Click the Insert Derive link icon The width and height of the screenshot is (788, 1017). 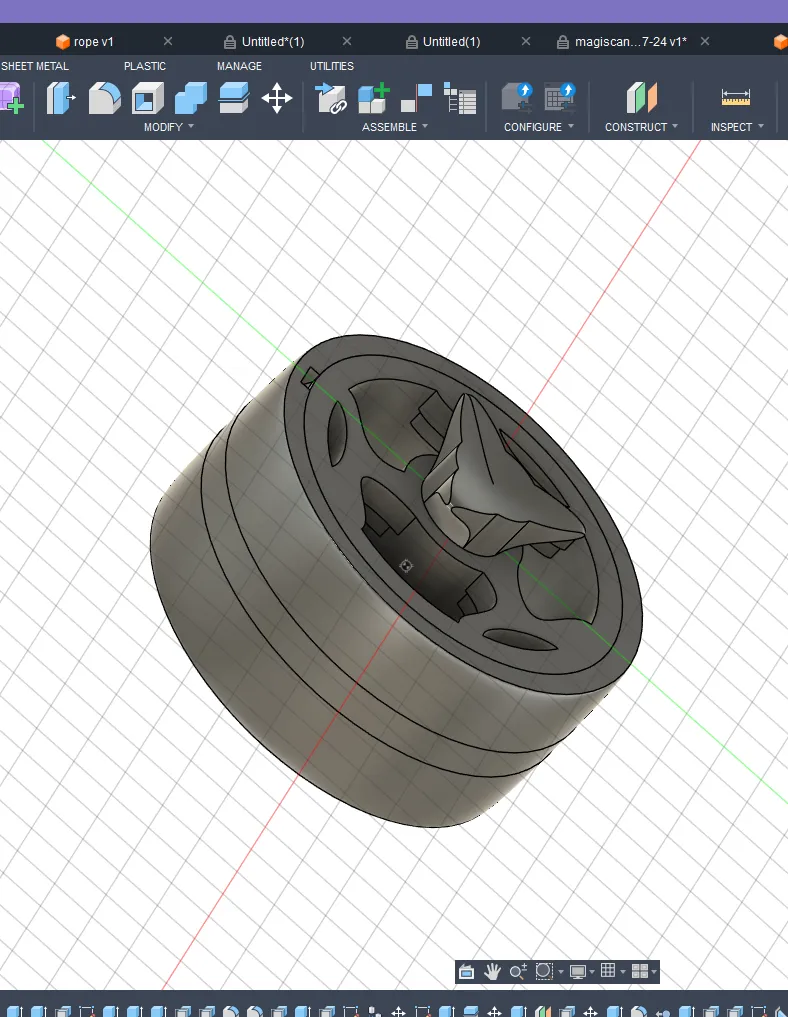pyautogui.click(x=330, y=98)
